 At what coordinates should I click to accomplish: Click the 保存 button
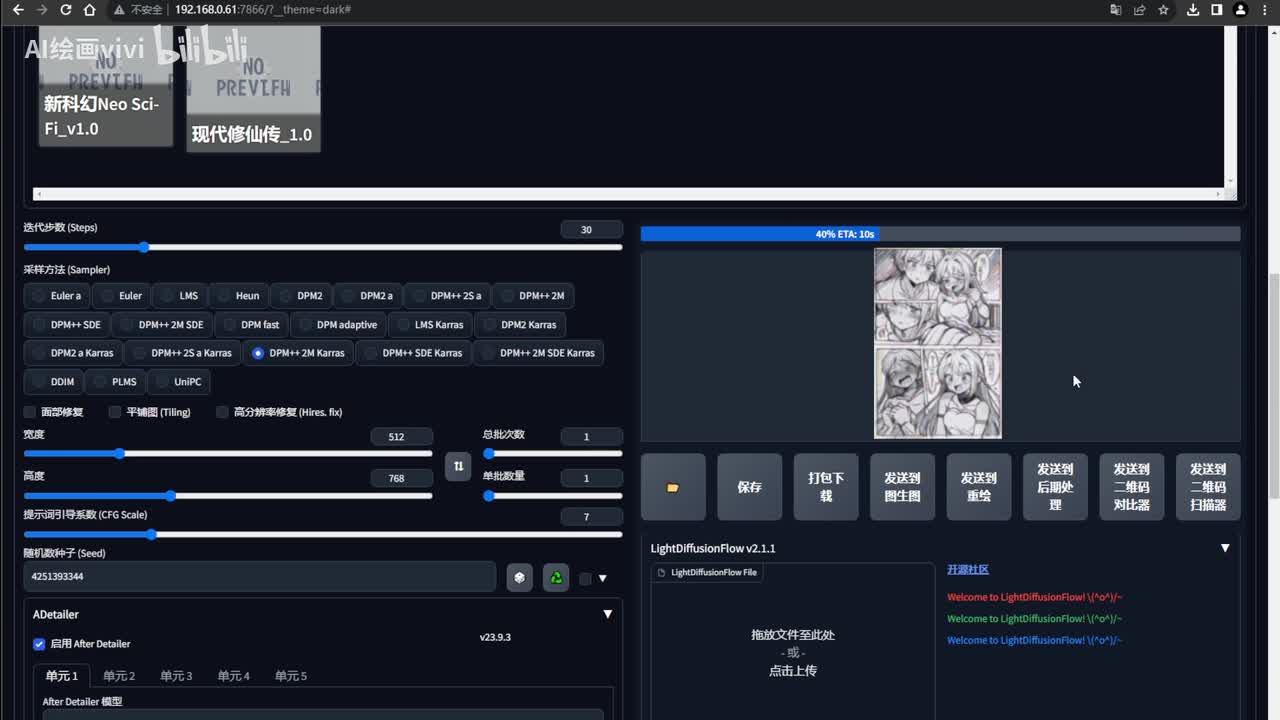pos(749,487)
